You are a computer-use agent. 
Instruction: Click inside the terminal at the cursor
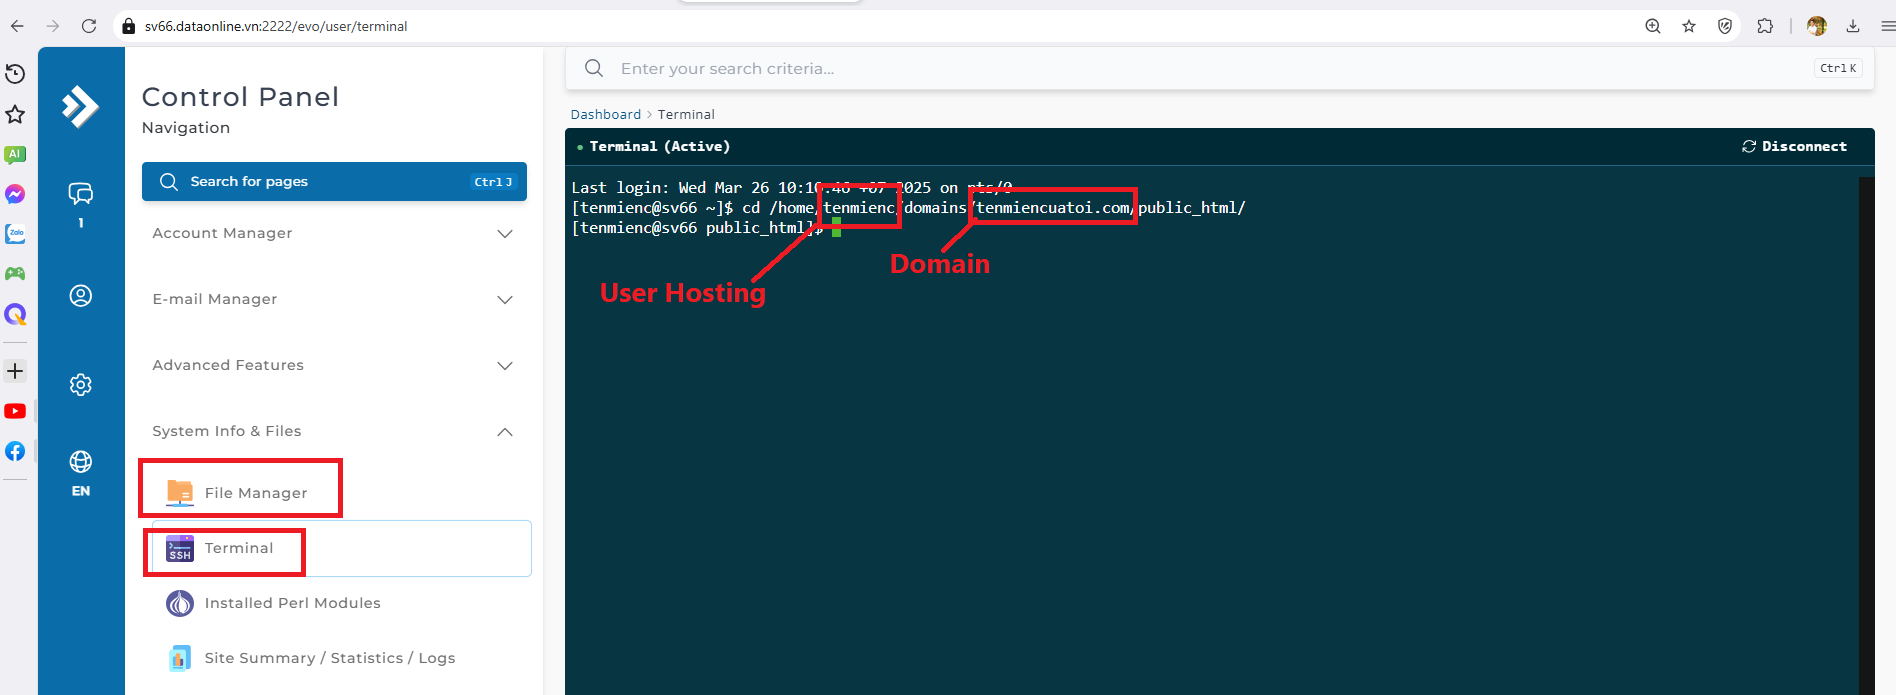pyautogui.click(x=837, y=228)
